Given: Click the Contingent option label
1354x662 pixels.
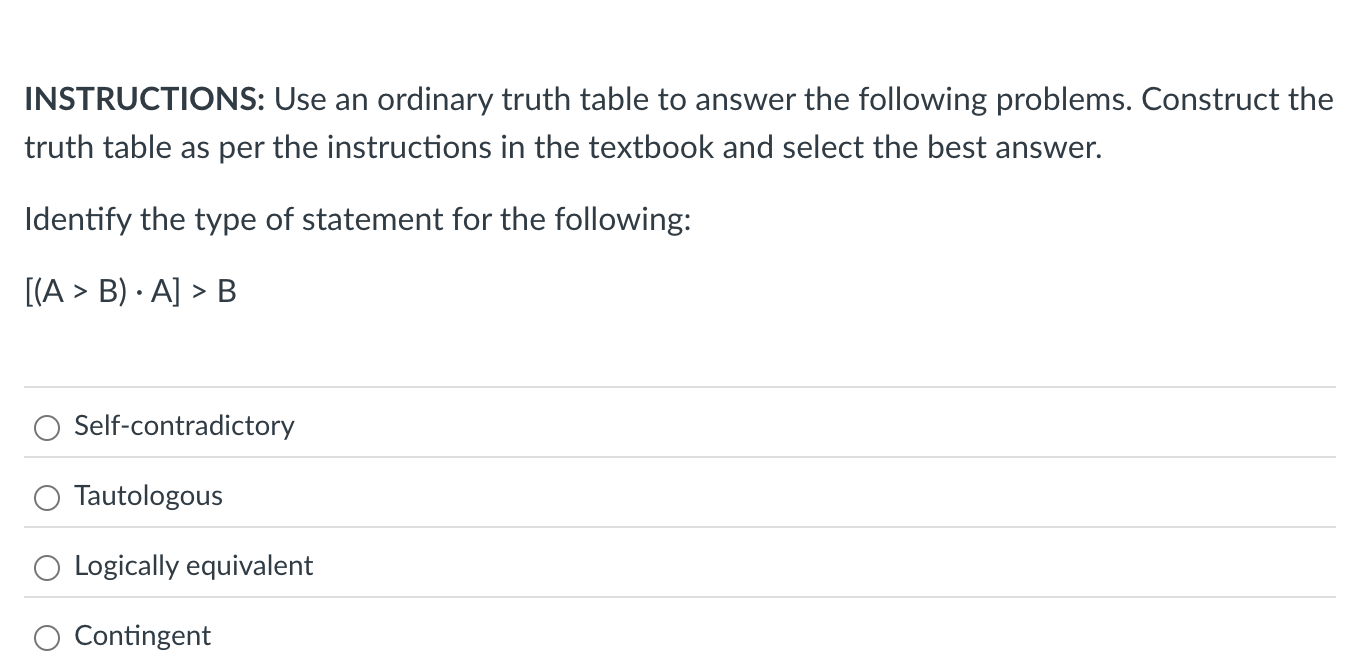Looking at the screenshot, I should 142,635.
